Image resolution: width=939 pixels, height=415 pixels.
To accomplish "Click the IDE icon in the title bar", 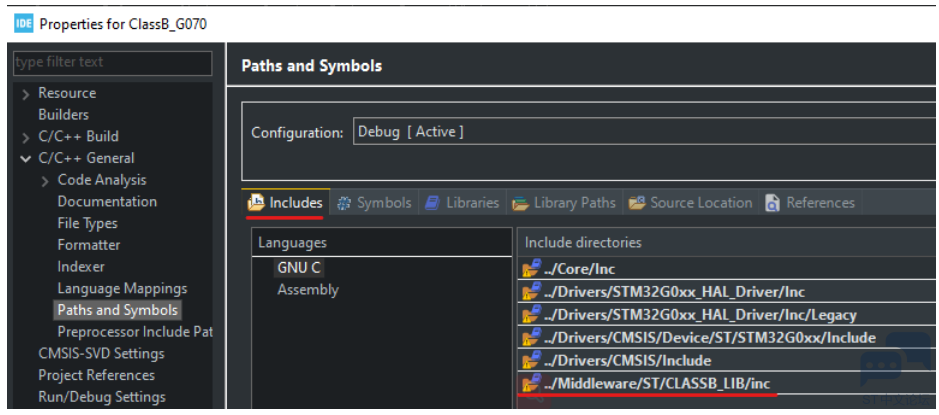I will [23, 24].
